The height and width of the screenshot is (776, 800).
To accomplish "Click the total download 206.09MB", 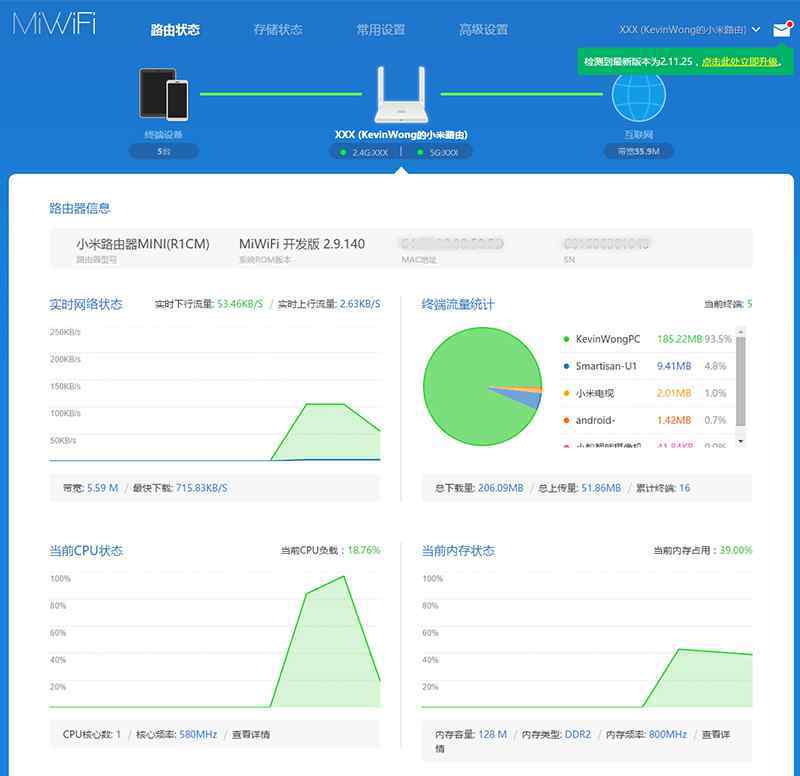I will tap(501, 488).
